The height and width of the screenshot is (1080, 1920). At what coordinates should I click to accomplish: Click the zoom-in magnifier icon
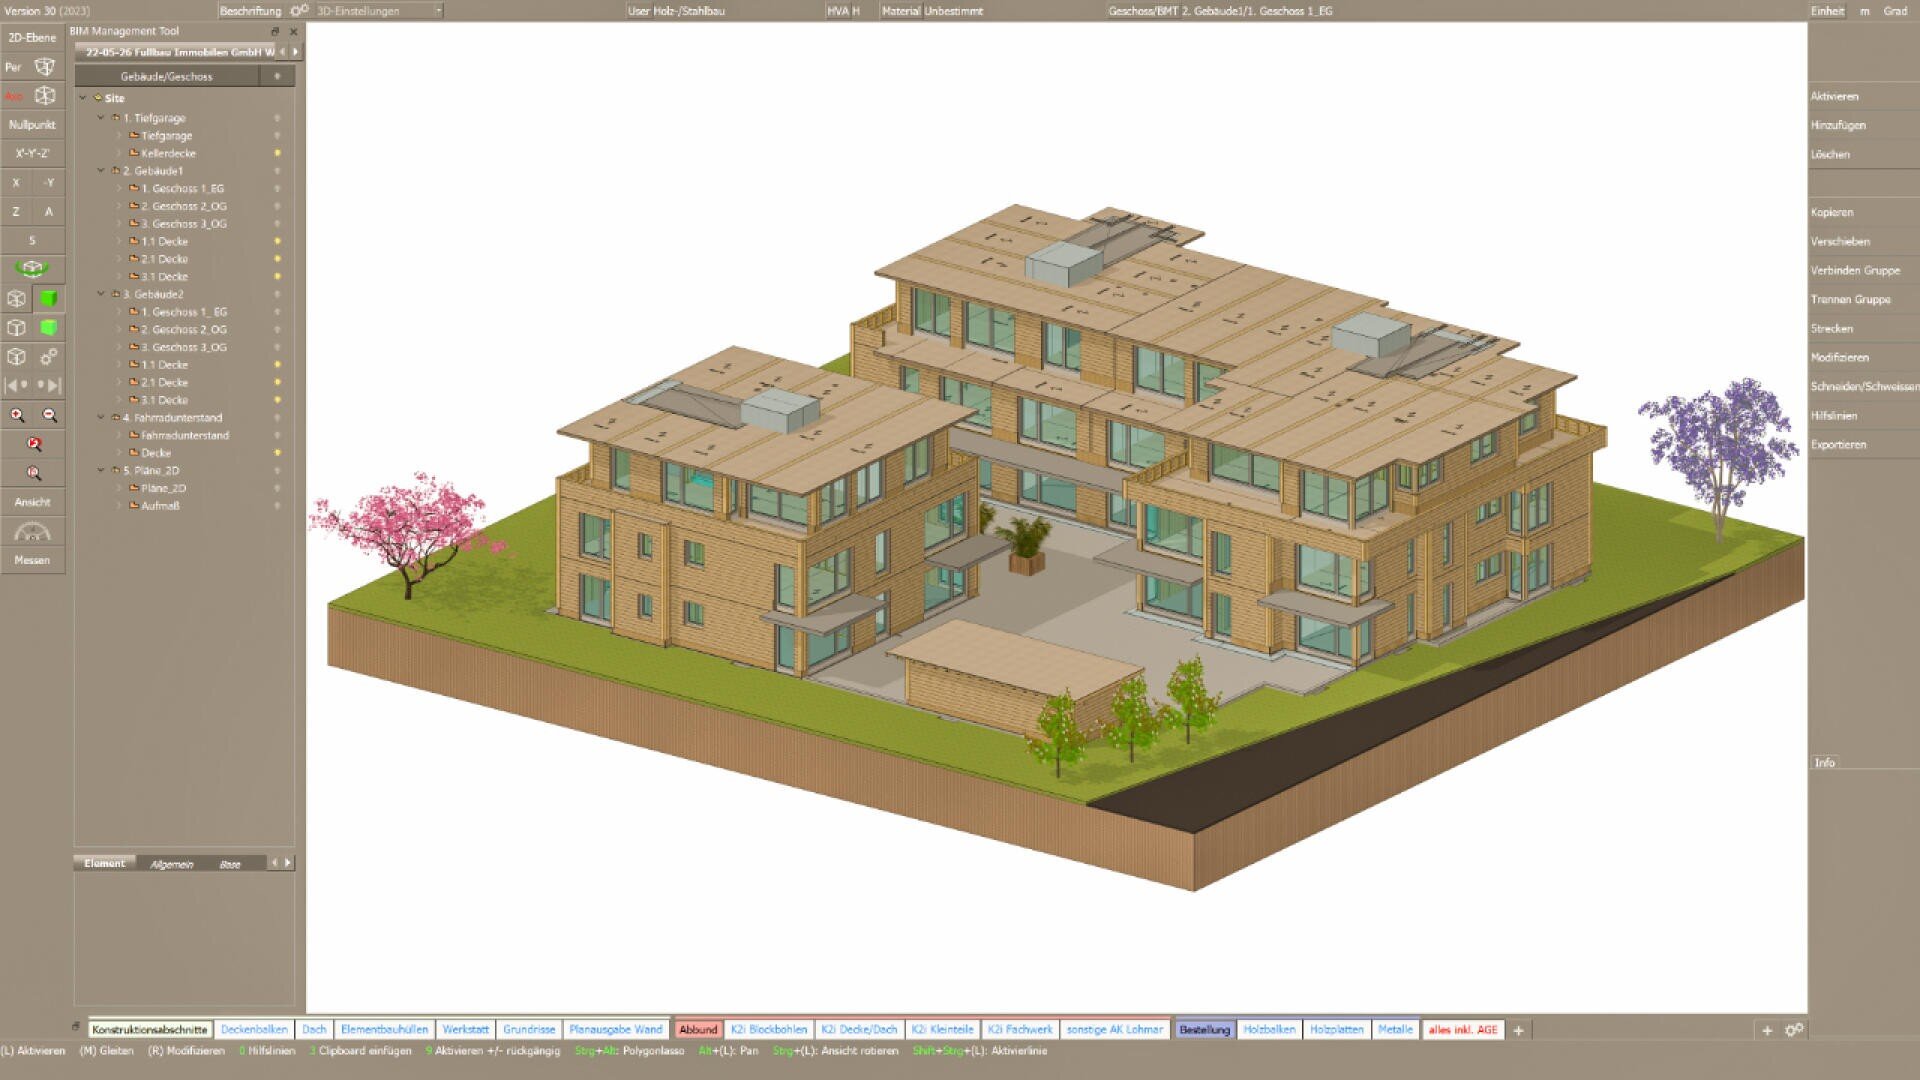(15, 414)
